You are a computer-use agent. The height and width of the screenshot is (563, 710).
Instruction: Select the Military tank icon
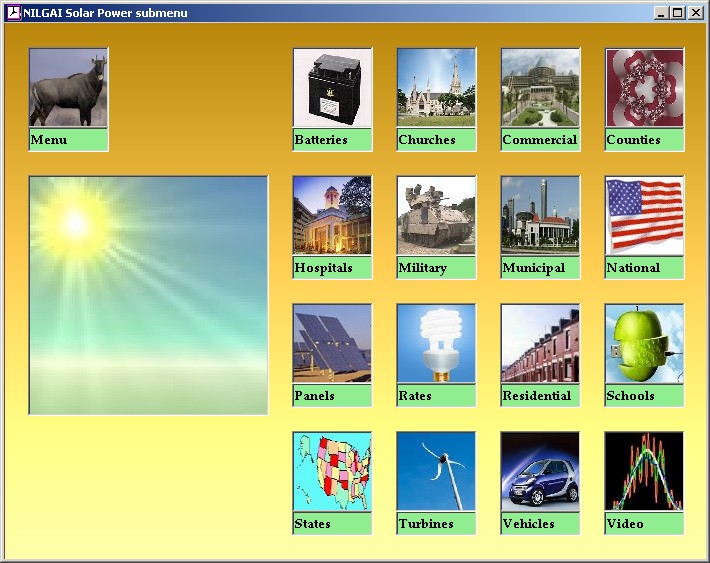click(436, 216)
